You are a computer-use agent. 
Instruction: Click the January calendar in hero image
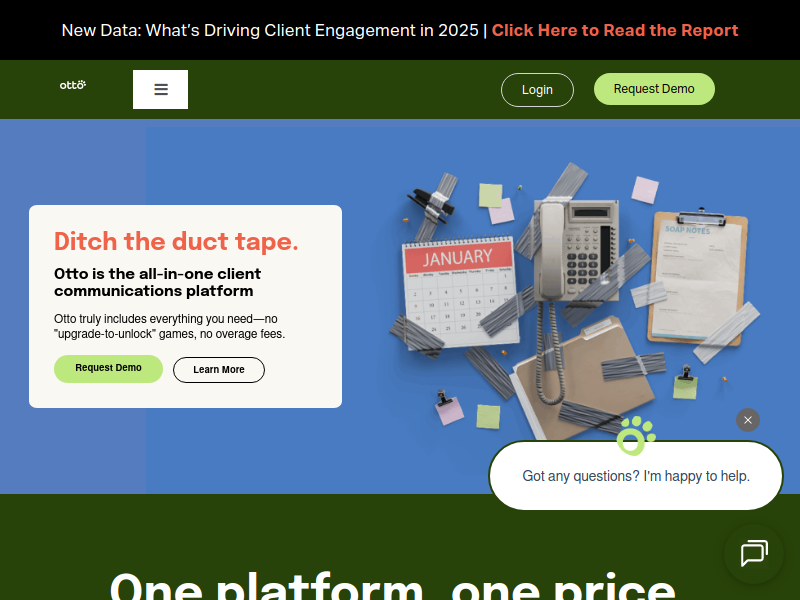[x=460, y=293]
